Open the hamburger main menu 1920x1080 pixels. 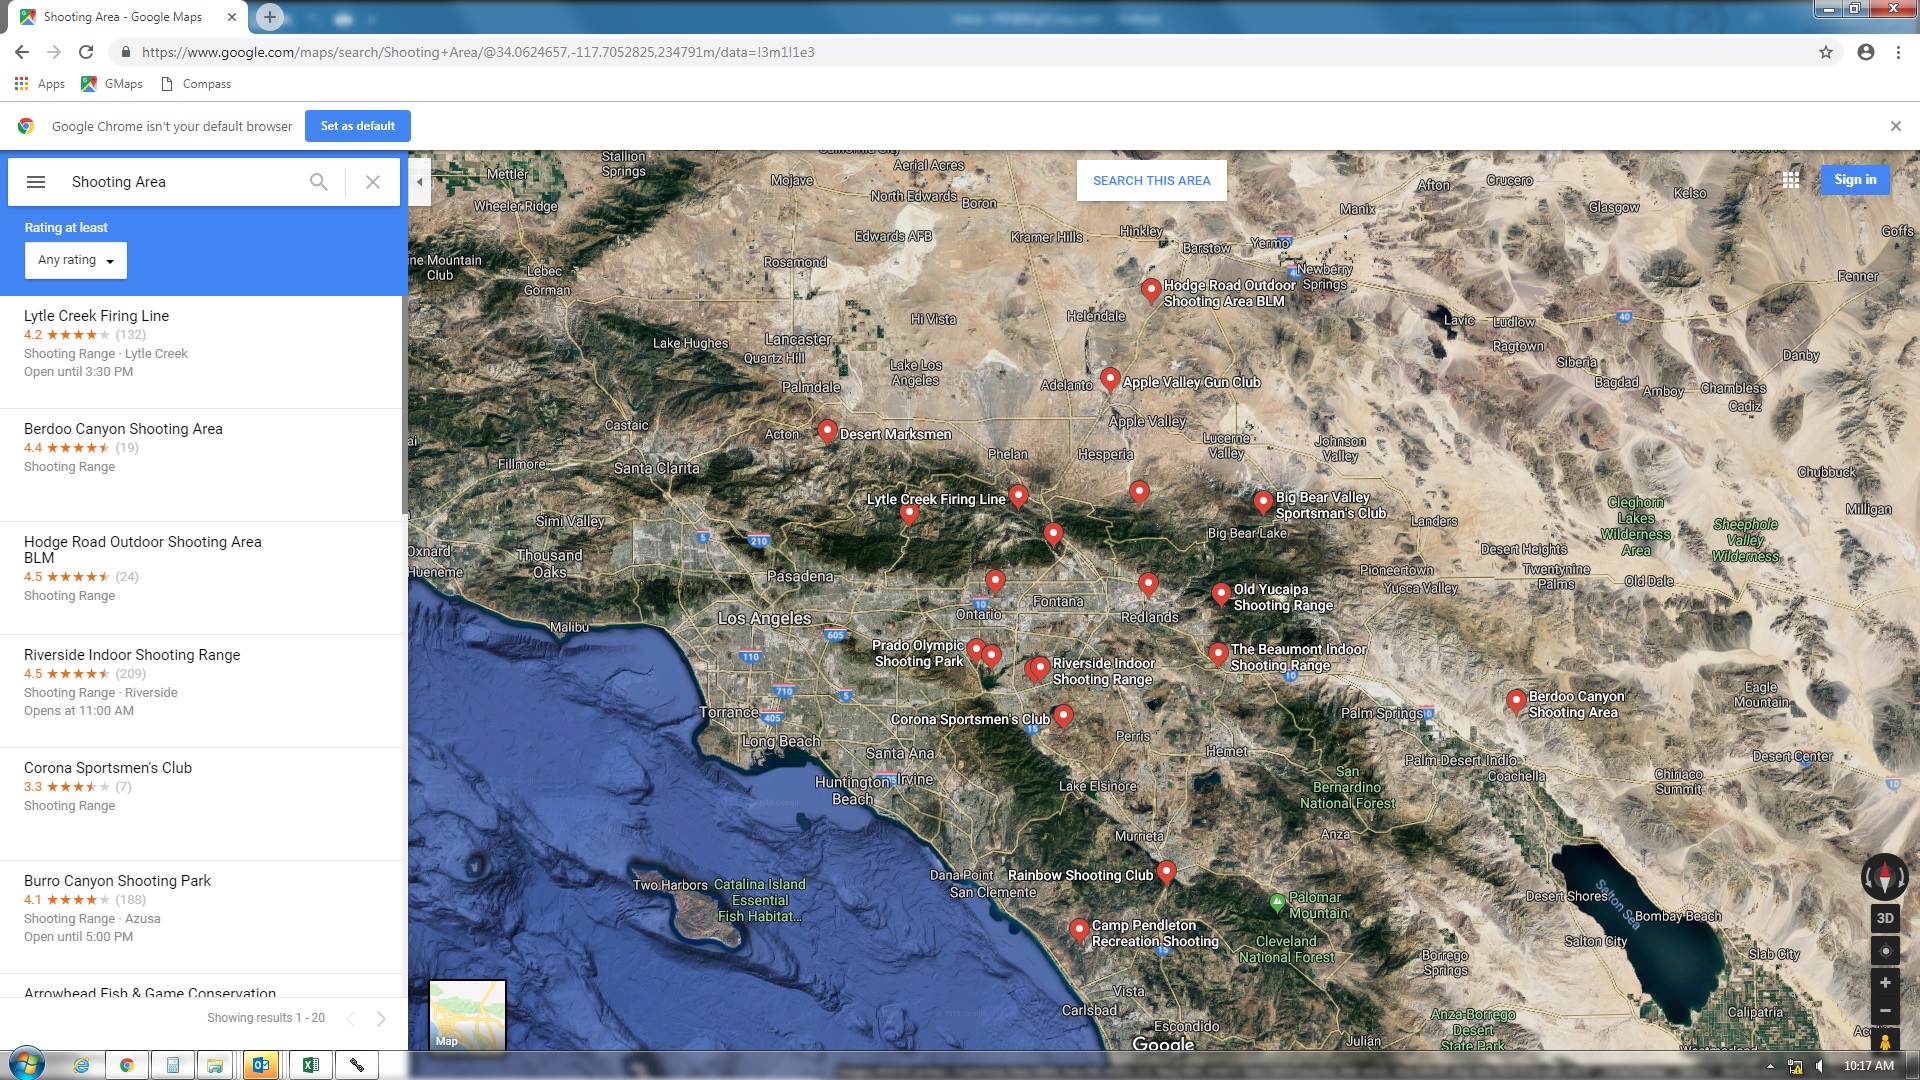click(36, 182)
